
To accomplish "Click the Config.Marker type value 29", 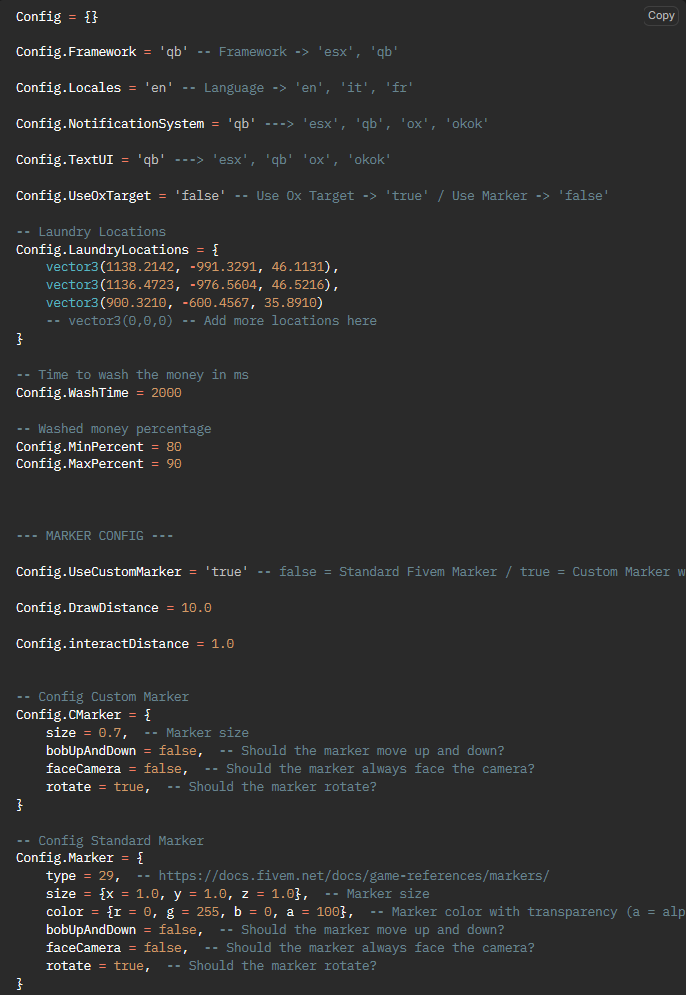I will point(106,876).
